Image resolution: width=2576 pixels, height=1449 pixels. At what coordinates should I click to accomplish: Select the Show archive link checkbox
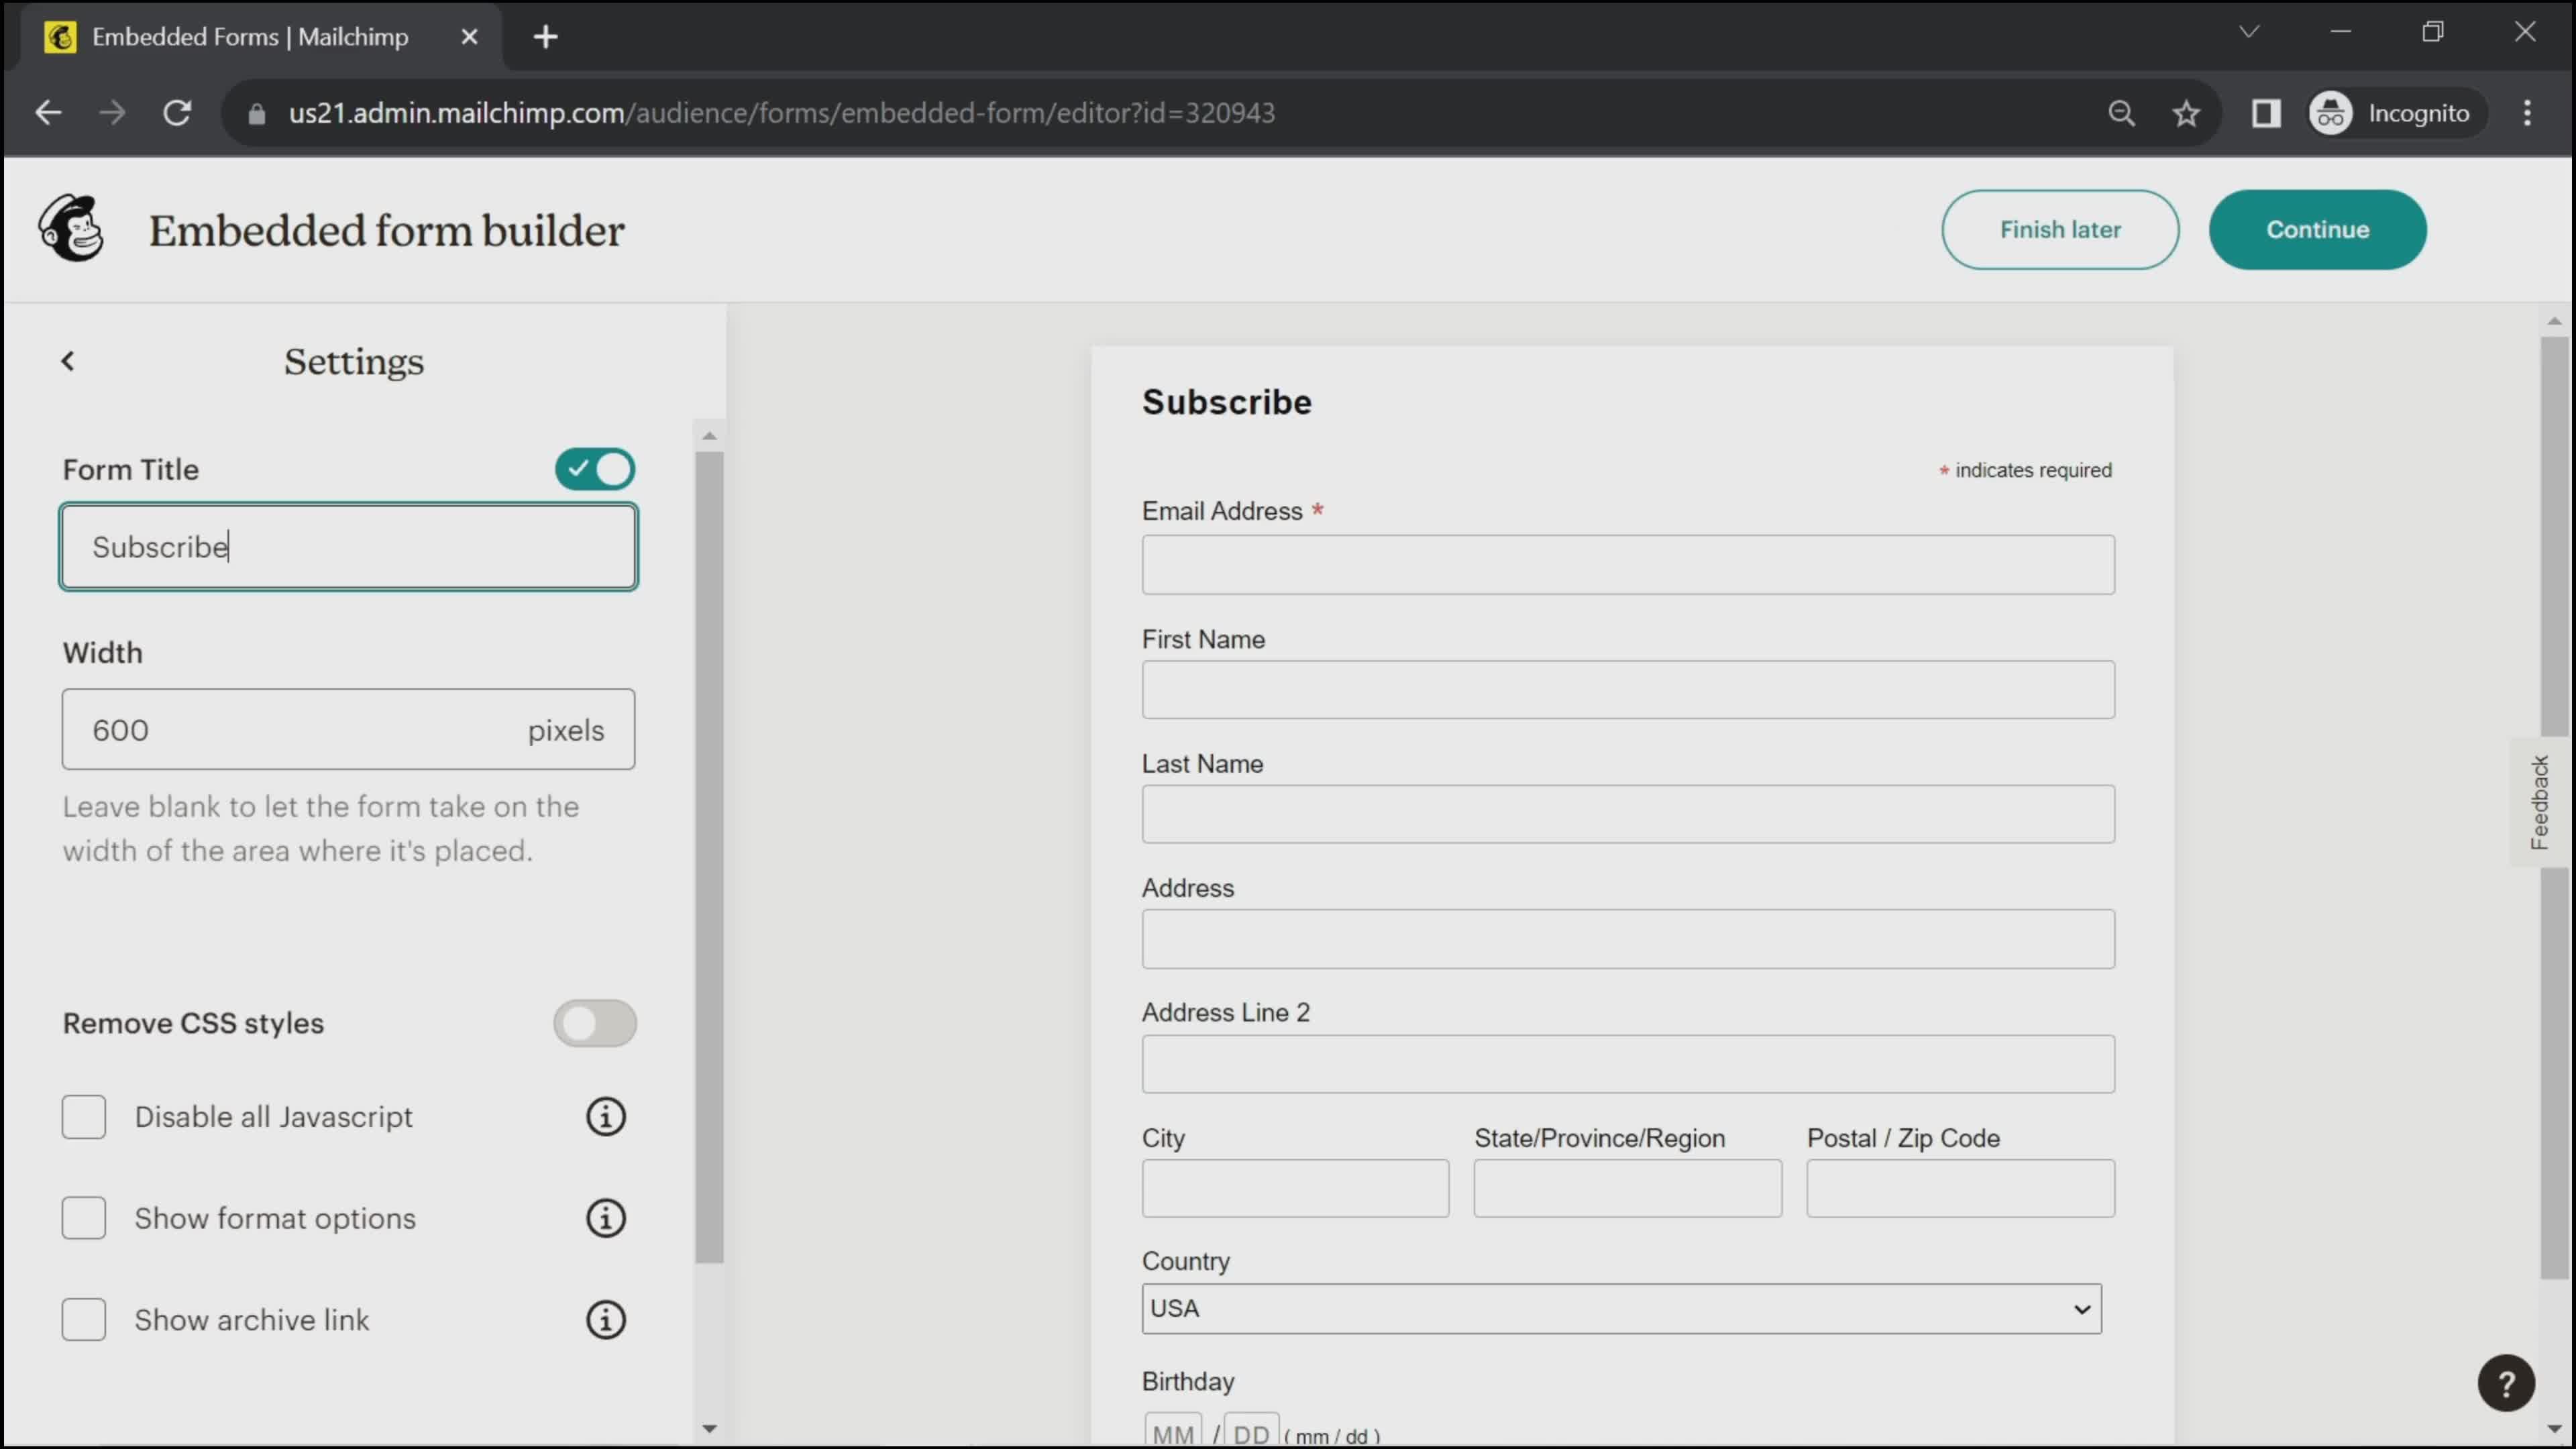click(x=83, y=1320)
